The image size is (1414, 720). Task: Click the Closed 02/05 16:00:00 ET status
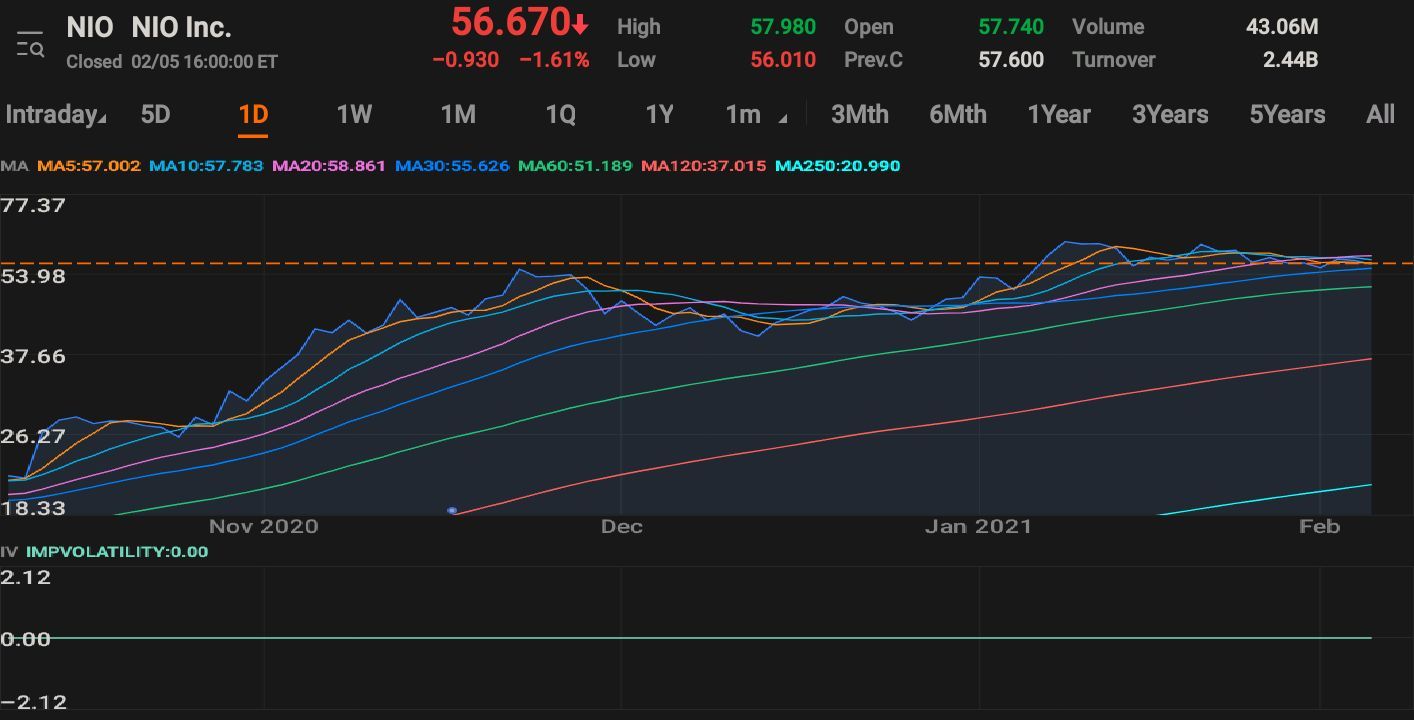[x=172, y=62]
